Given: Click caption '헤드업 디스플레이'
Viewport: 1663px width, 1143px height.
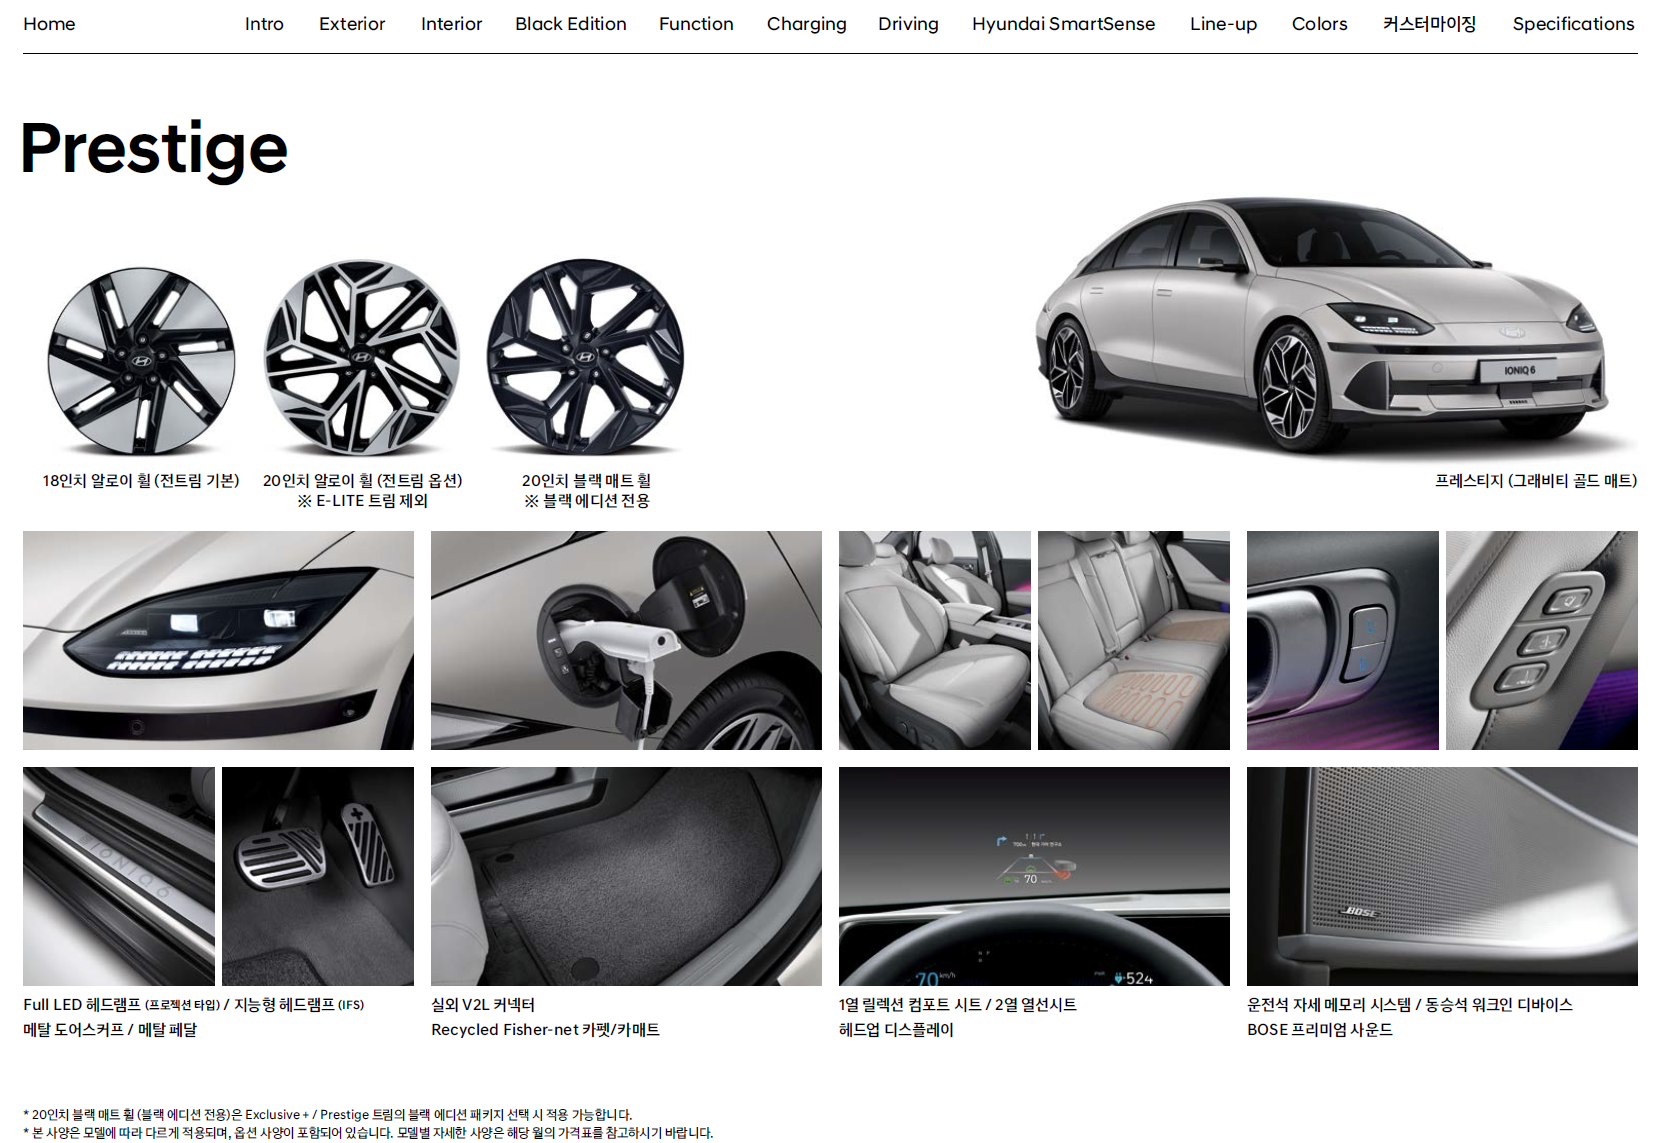Looking at the screenshot, I should (x=896, y=1030).
